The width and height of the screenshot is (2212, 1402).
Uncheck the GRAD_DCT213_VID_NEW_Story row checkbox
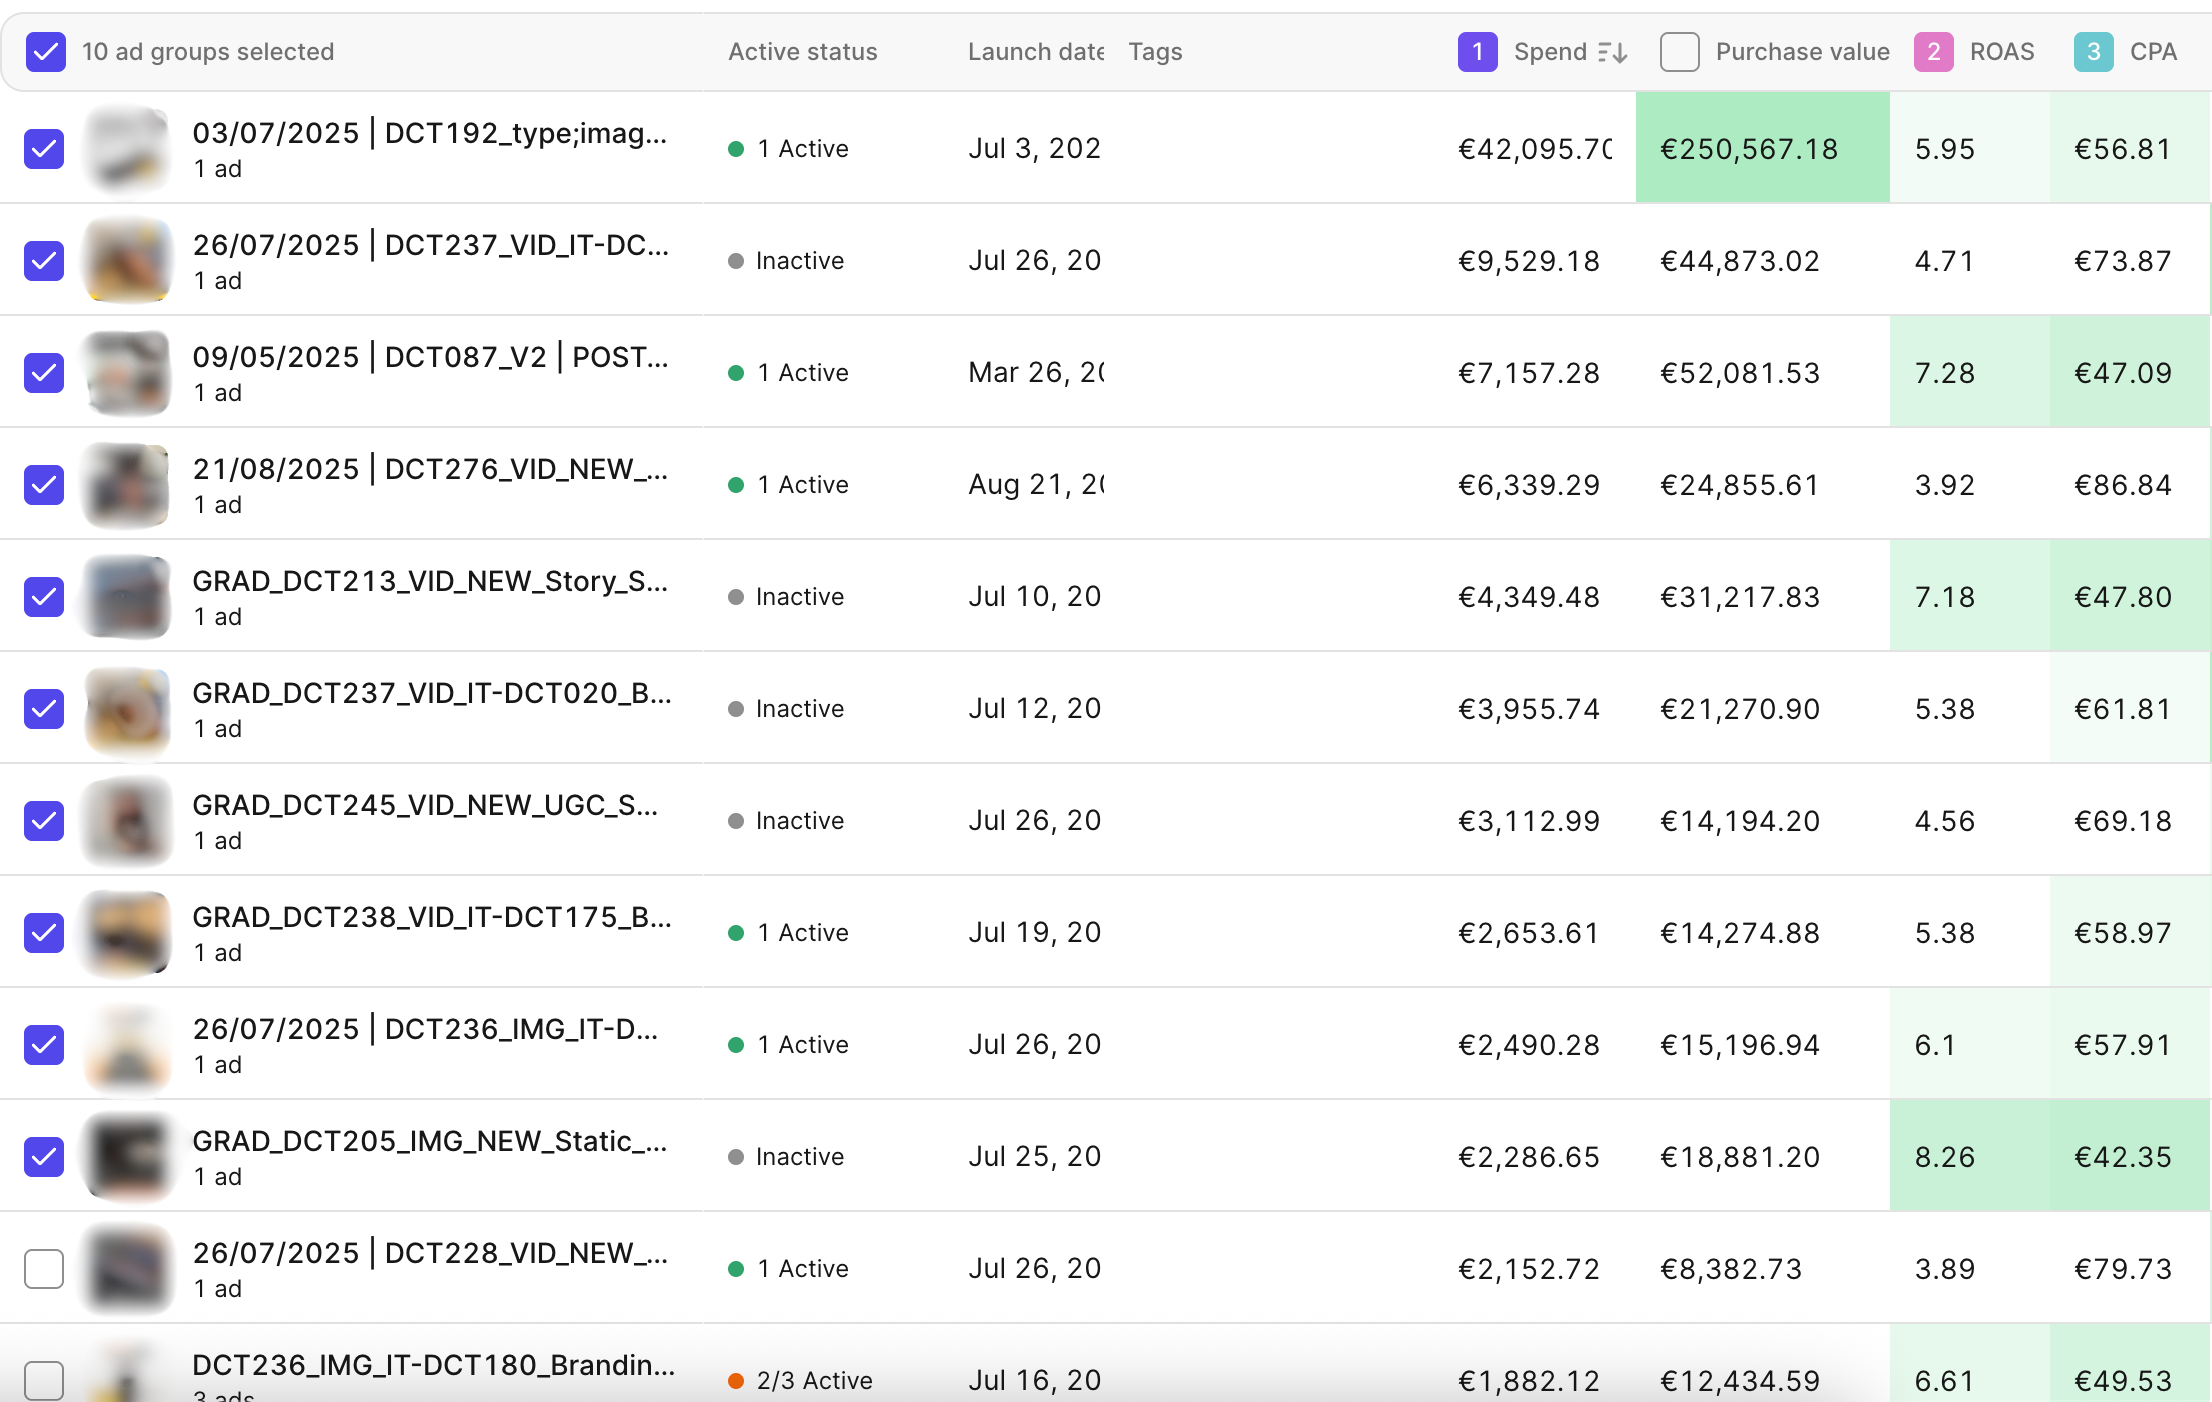44,597
